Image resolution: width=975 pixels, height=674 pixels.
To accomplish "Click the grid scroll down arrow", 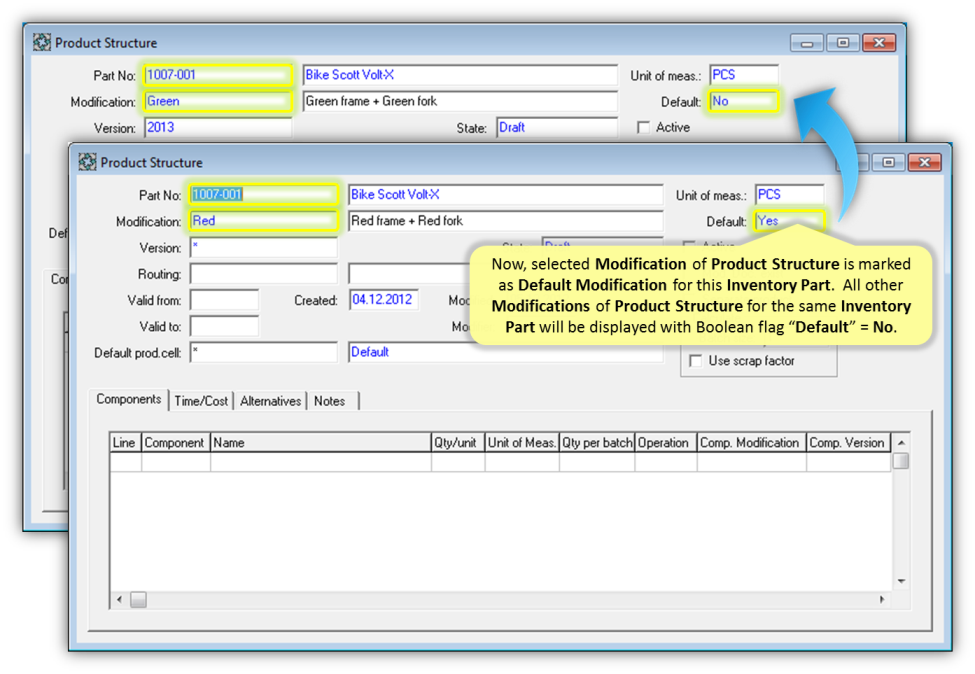I will [901, 581].
